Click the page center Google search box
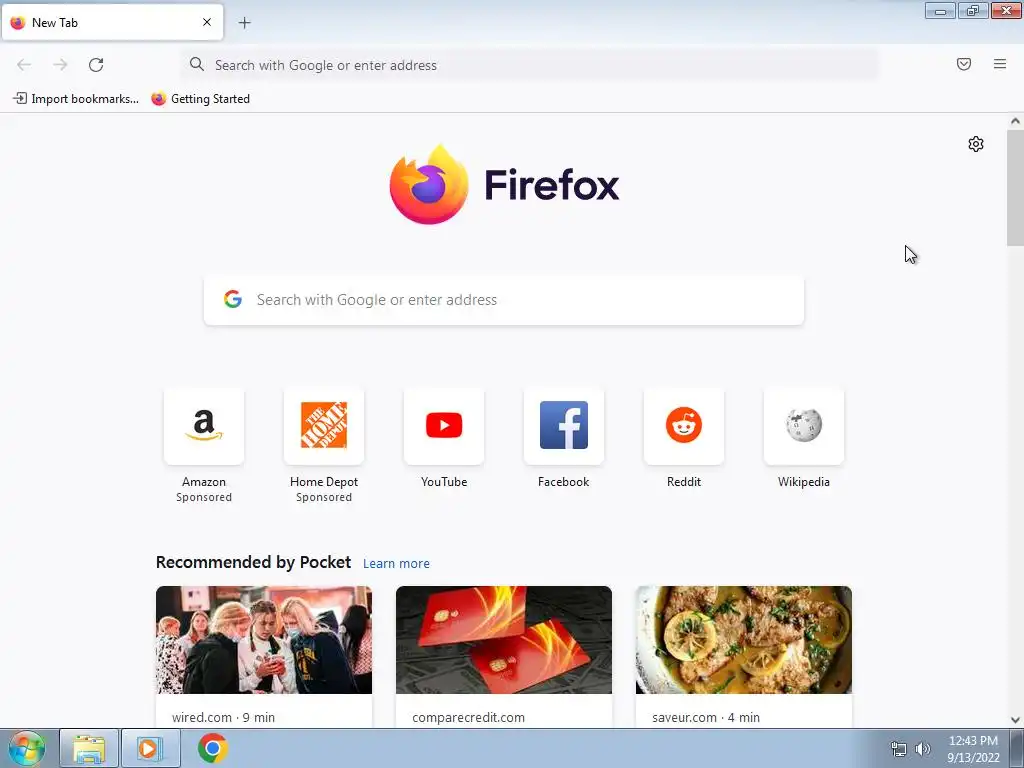This screenshot has height=768, width=1024. pos(504,300)
